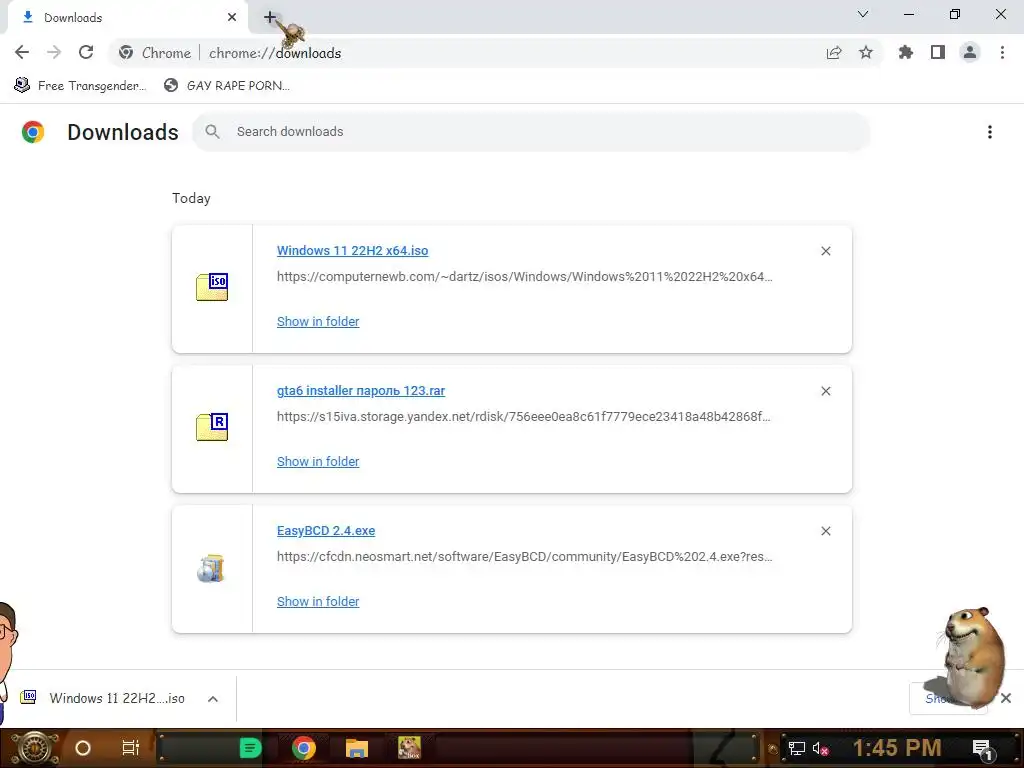1024x768 pixels.
Task: Minimize the Chrome window
Action: pyautogui.click(x=909, y=14)
